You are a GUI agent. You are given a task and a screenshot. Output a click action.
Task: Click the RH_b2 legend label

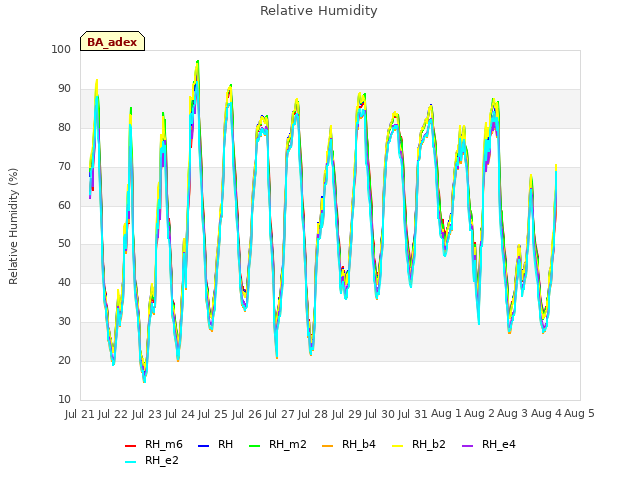(x=429, y=444)
